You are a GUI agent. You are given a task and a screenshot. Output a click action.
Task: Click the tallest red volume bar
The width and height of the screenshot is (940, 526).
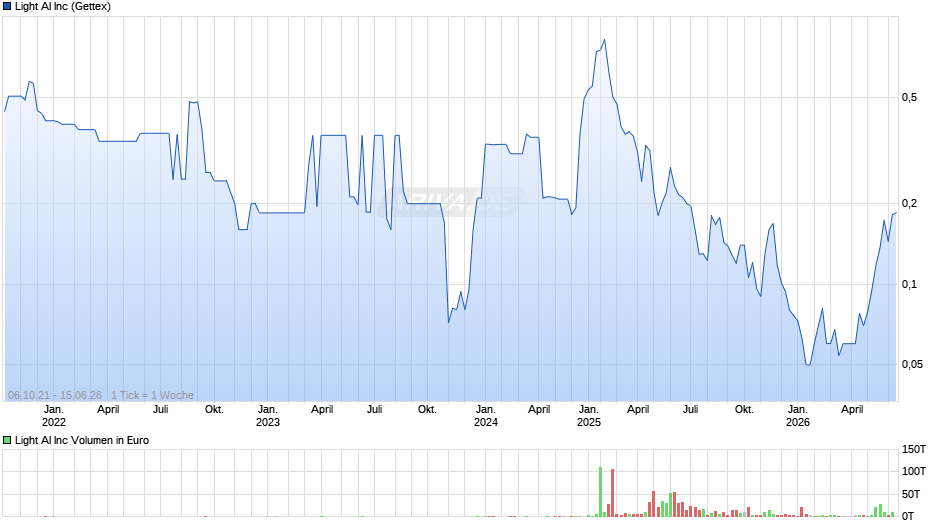click(612, 493)
